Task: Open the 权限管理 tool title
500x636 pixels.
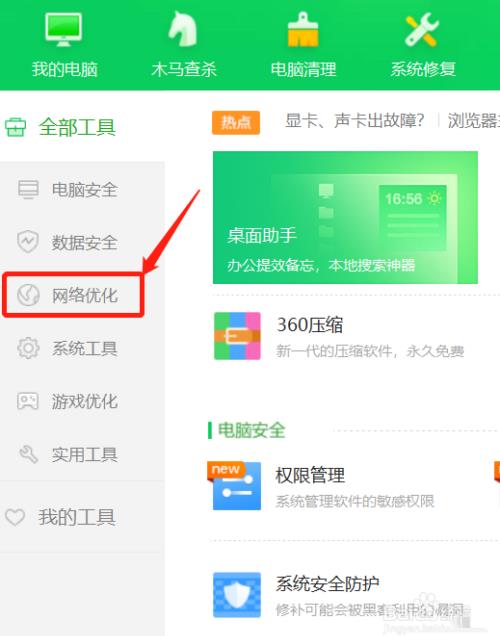Action: (x=310, y=475)
